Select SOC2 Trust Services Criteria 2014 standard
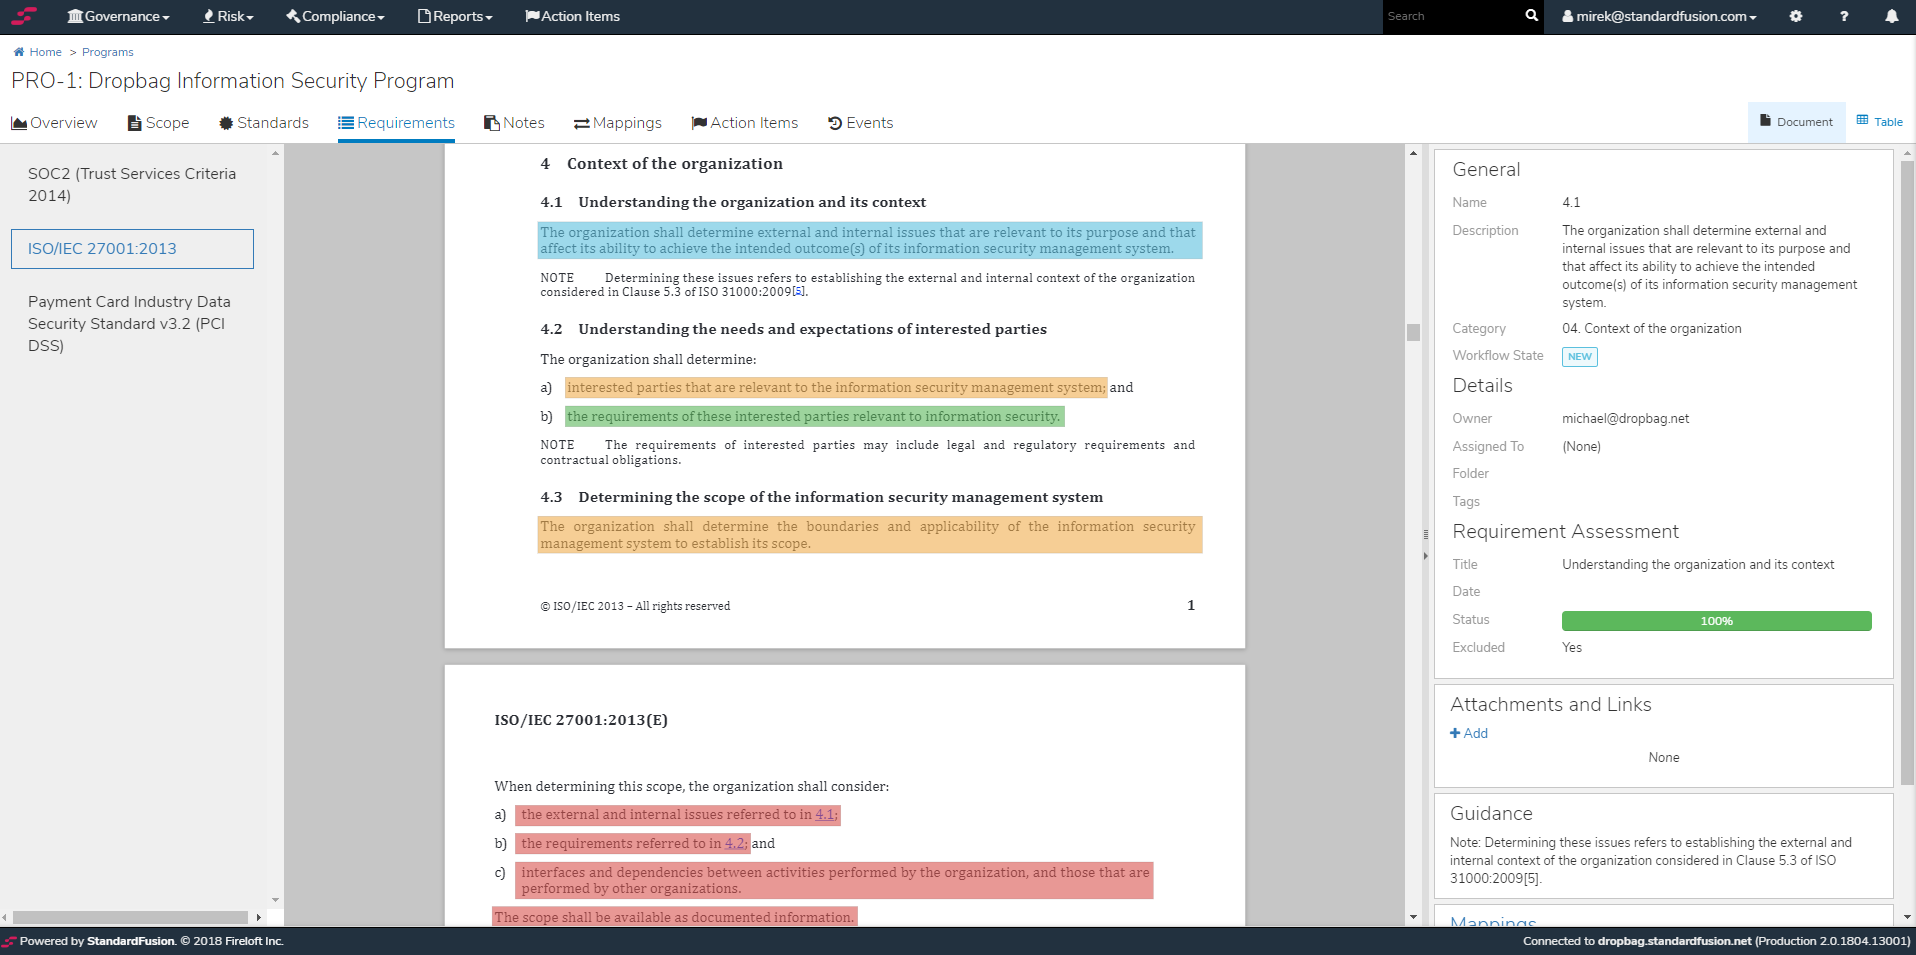Image resolution: width=1916 pixels, height=955 pixels. point(132,185)
